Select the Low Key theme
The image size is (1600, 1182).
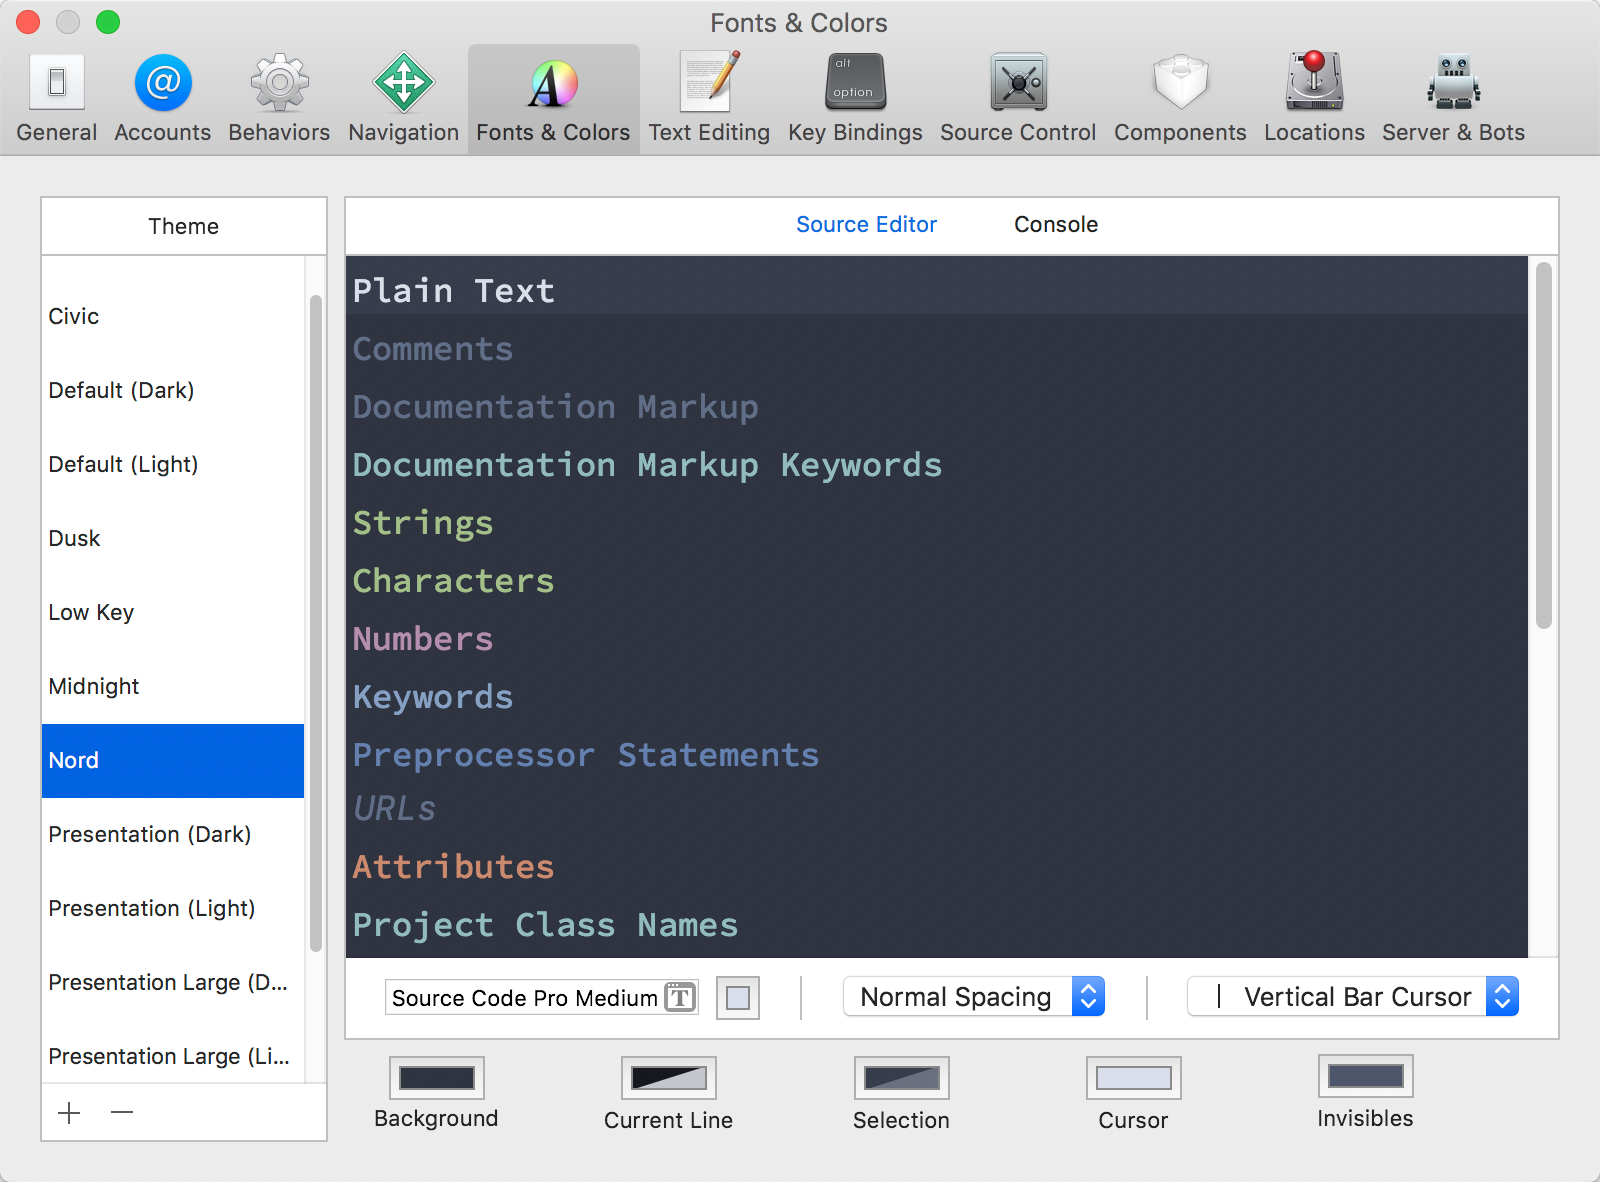(173, 612)
